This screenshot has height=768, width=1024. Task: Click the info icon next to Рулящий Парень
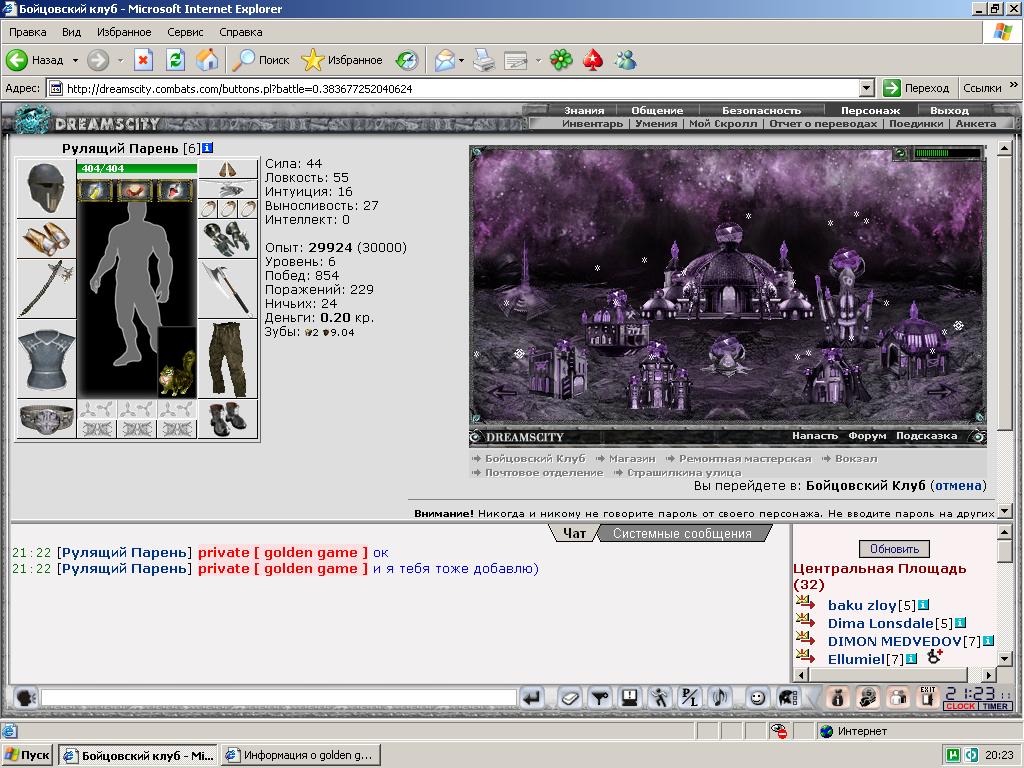pos(208,148)
